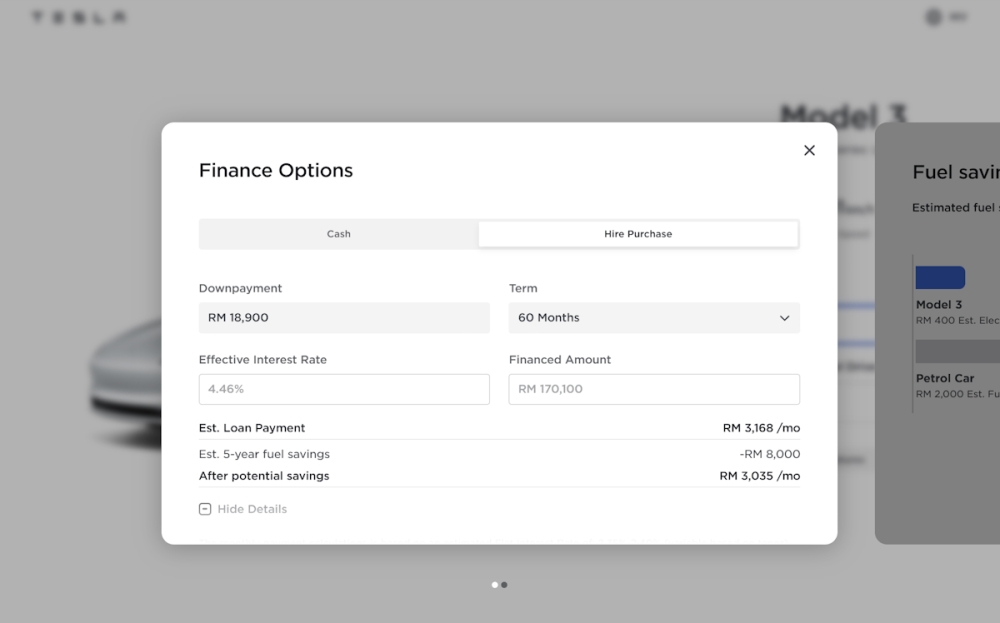Image resolution: width=1000 pixels, height=623 pixels.
Task: Click the Fuel savings card heading
Action: pyautogui.click(x=955, y=172)
